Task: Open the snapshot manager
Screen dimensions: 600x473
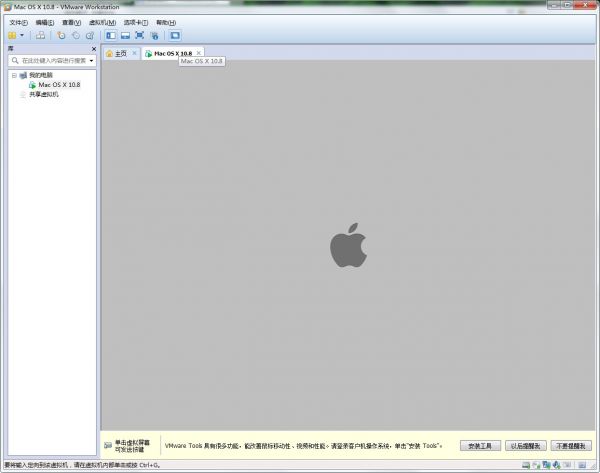Action: point(90,36)
